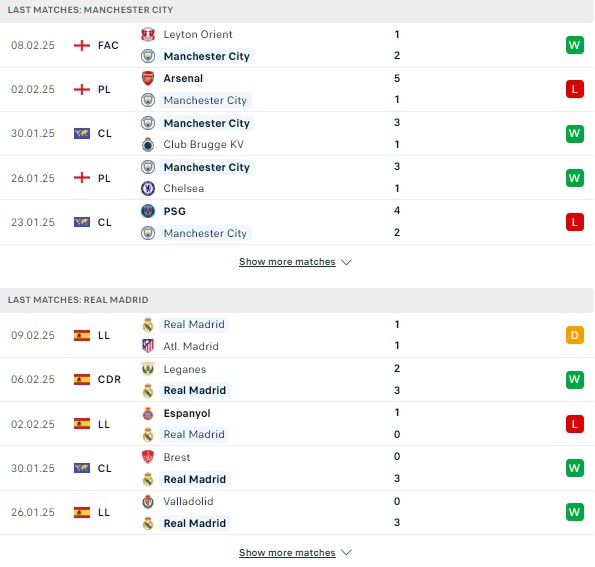Click the Brest club crest

pyautogui.click(x=148, y=457)
